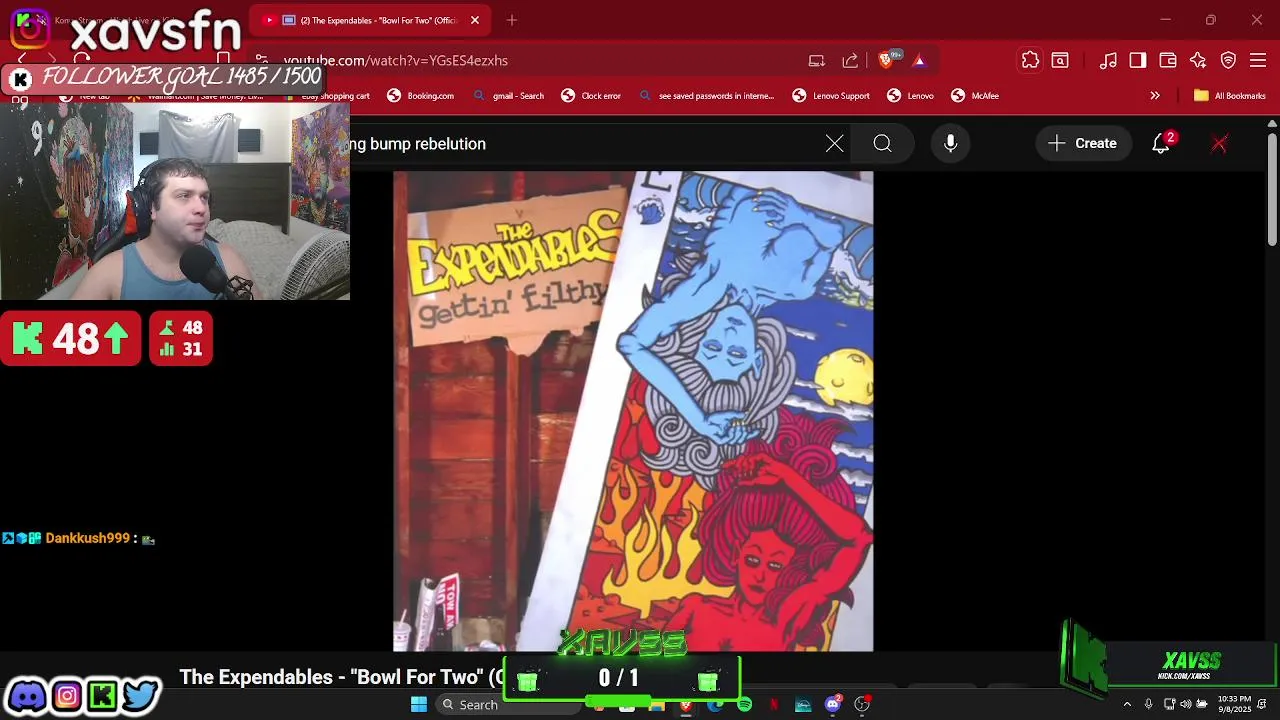Show hidden system tray icons

pyautogui.click(x=1127, y=705)
